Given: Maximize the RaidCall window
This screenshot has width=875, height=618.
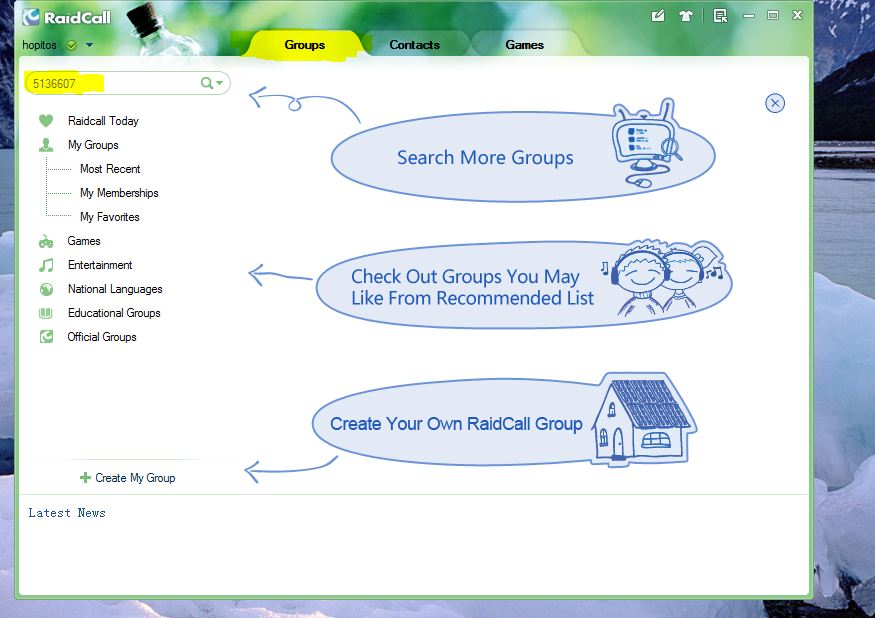Looking at the screenshot, I should 773,15.
